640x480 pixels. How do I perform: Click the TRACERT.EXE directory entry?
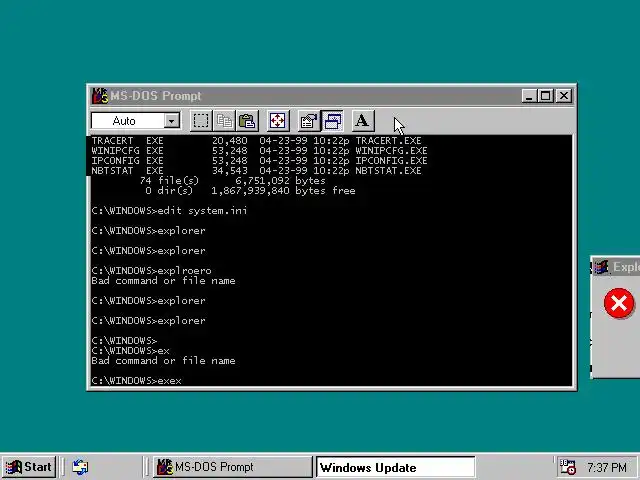(256, 141)
